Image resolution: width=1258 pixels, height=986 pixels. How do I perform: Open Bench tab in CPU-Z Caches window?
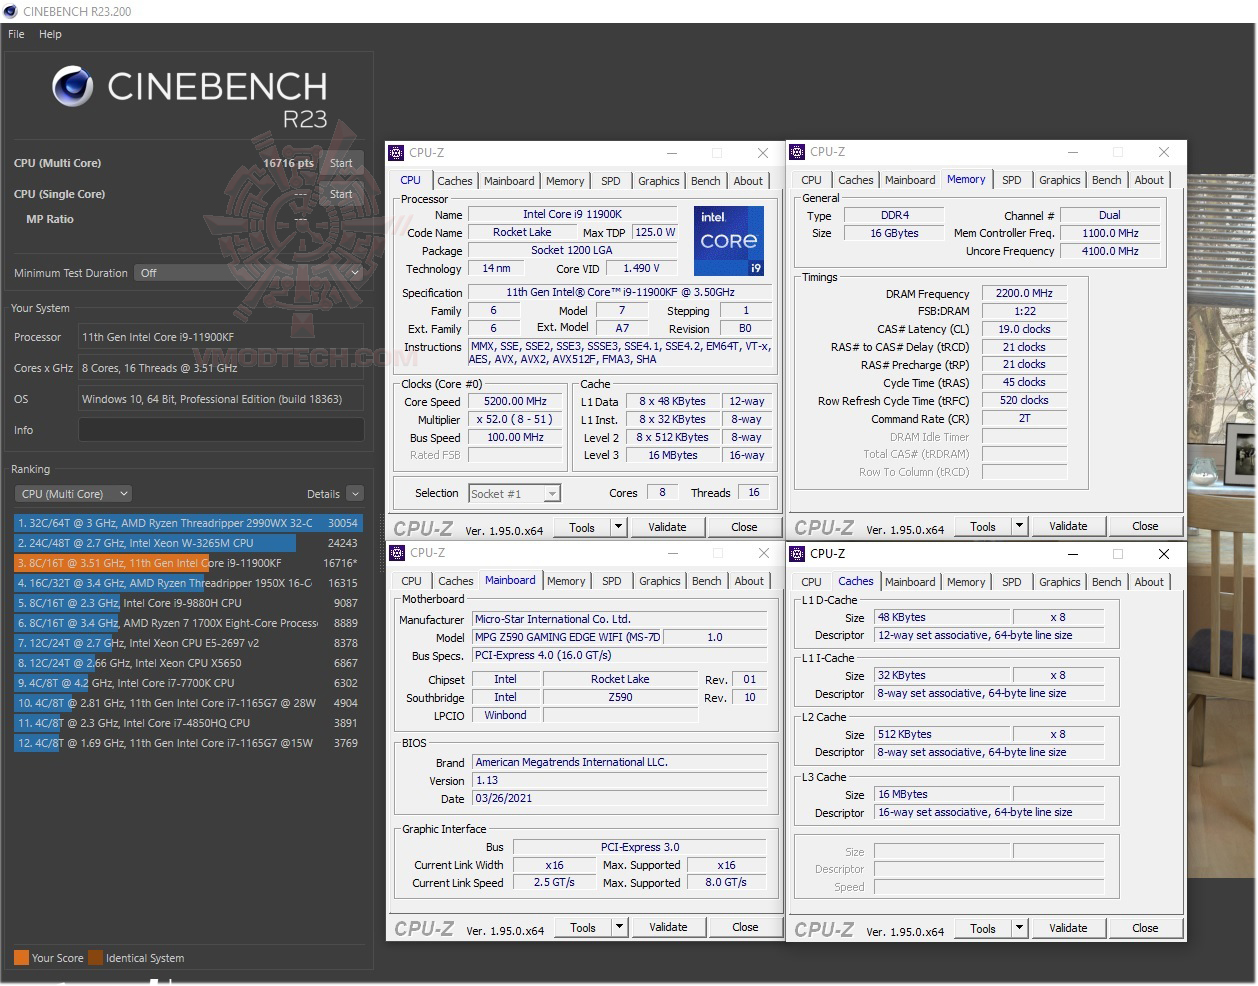click(1107, 582)
